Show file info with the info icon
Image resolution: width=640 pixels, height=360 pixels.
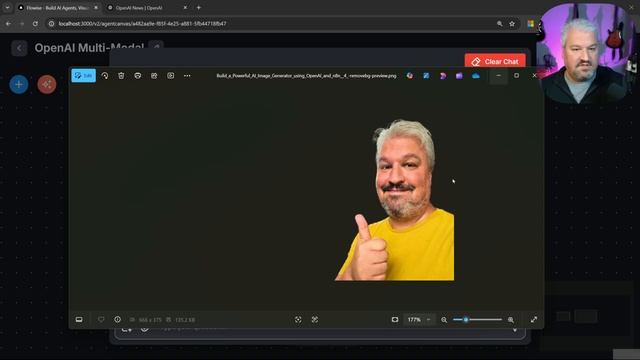118,320
